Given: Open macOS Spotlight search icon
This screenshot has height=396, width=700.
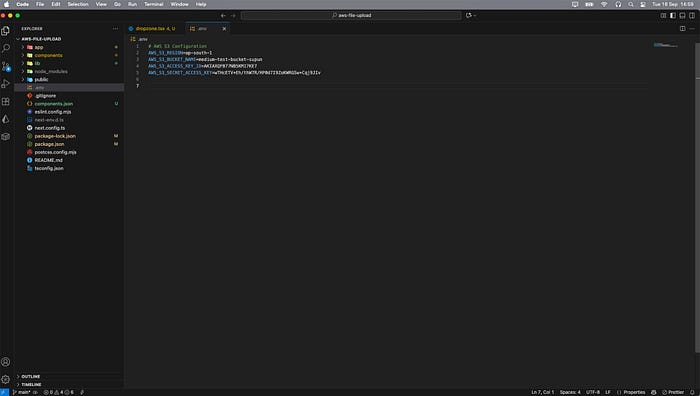Looking at the screenshot, I should click(630, 4).
